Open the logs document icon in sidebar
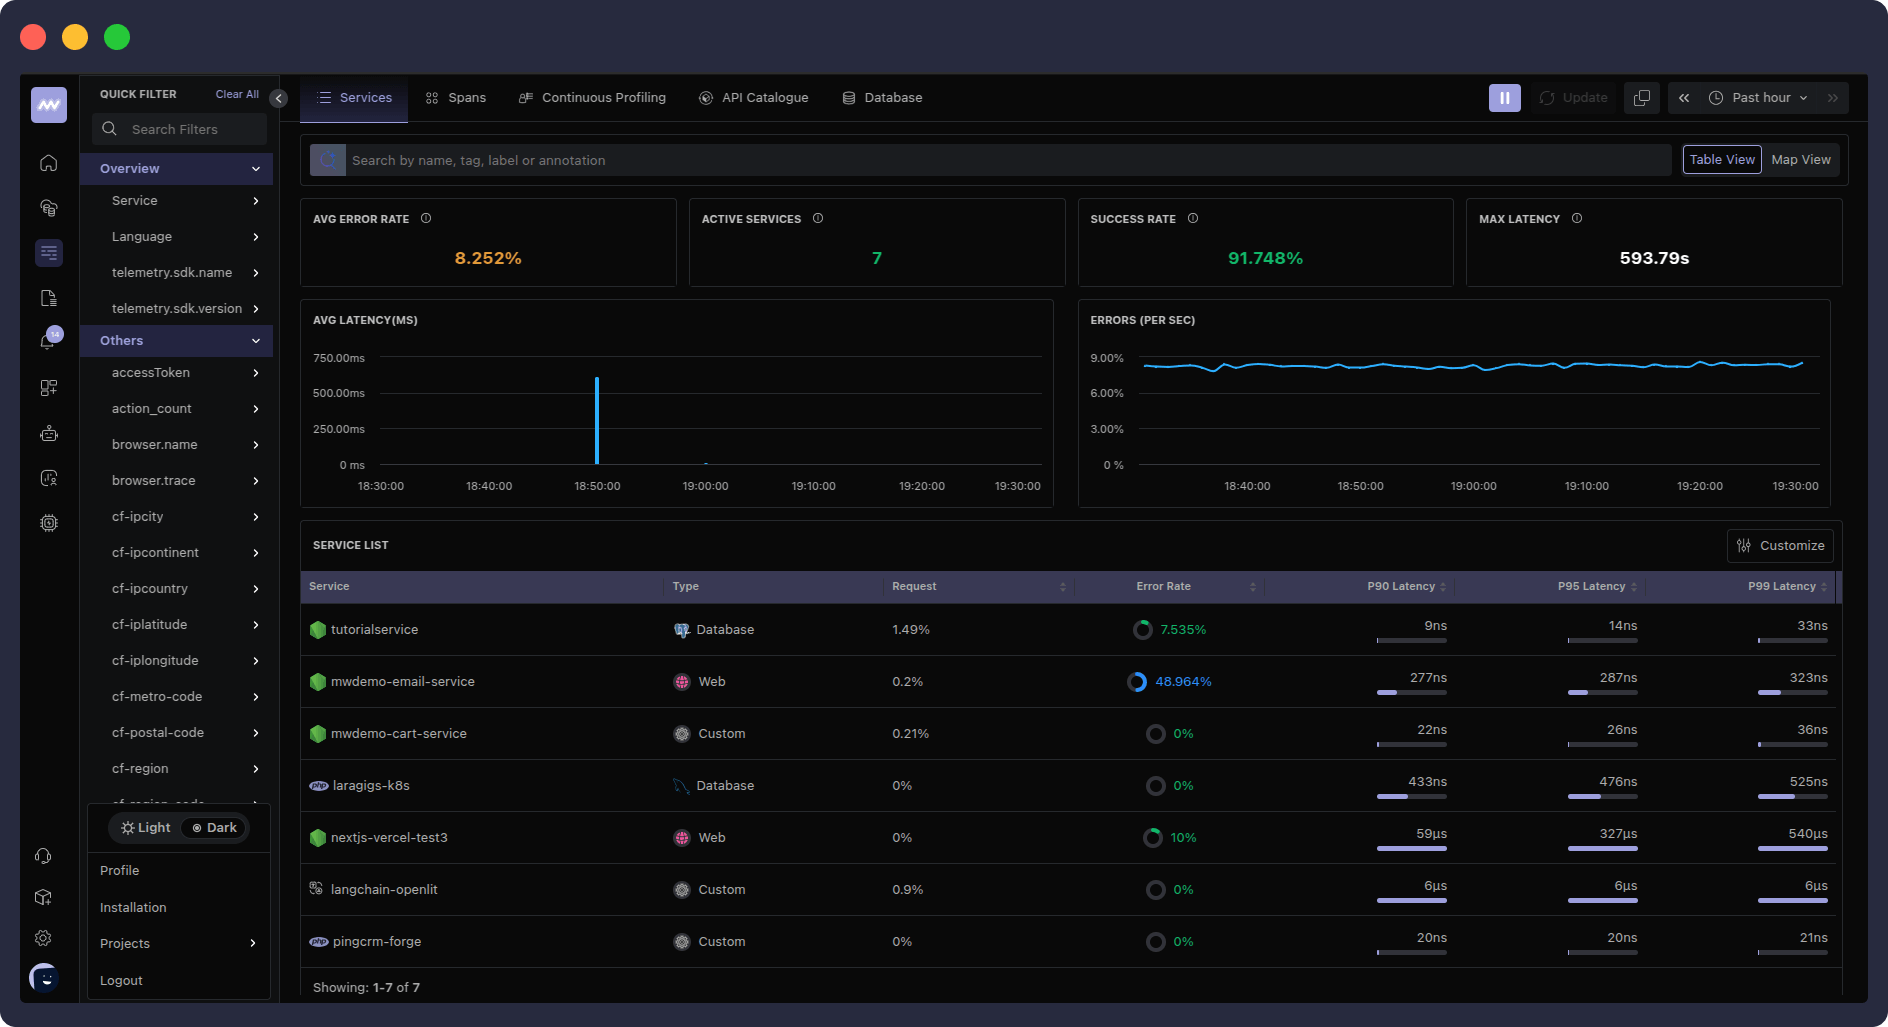This screenshot has height=1027, width=1888. click(48, 297)
